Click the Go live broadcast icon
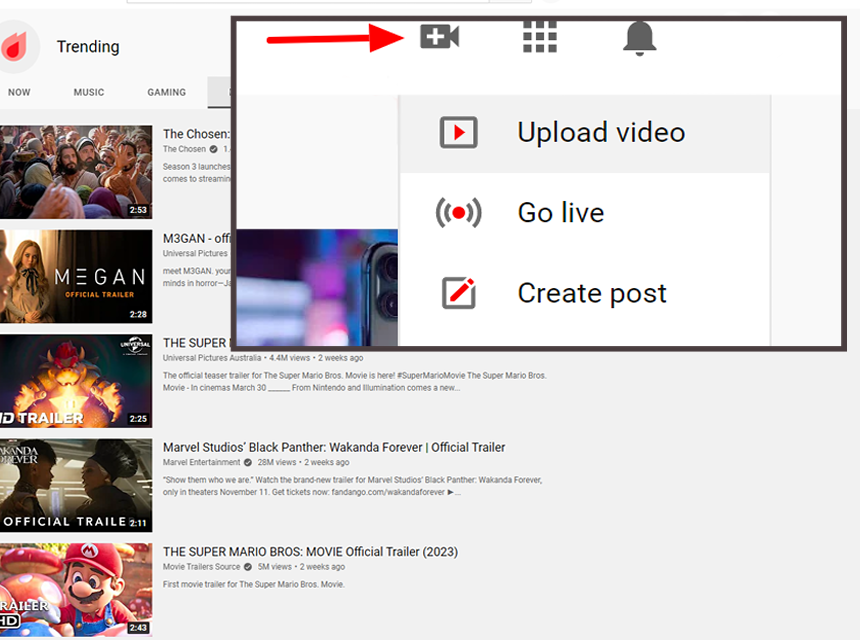 [459, 213]
